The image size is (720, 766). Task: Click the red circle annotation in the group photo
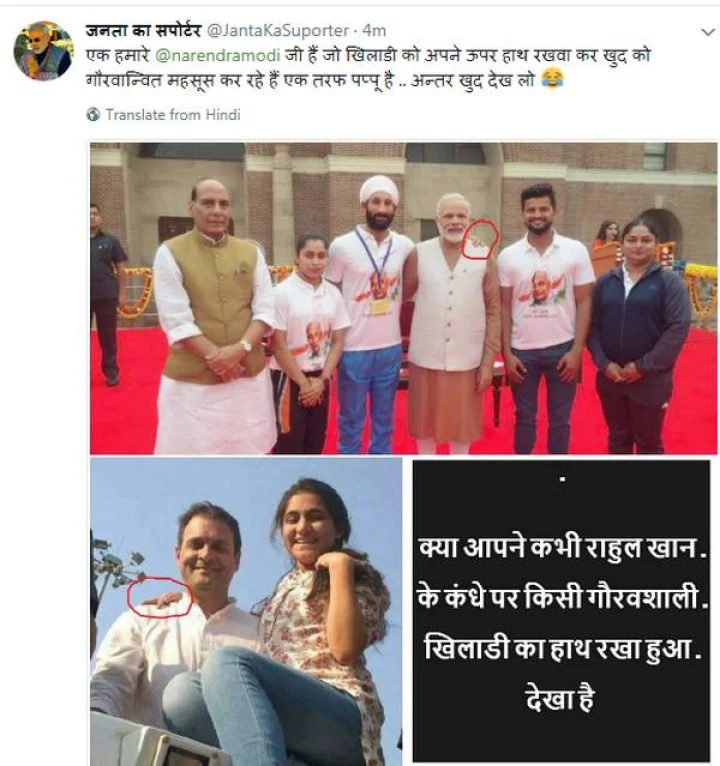coord(480,239)
